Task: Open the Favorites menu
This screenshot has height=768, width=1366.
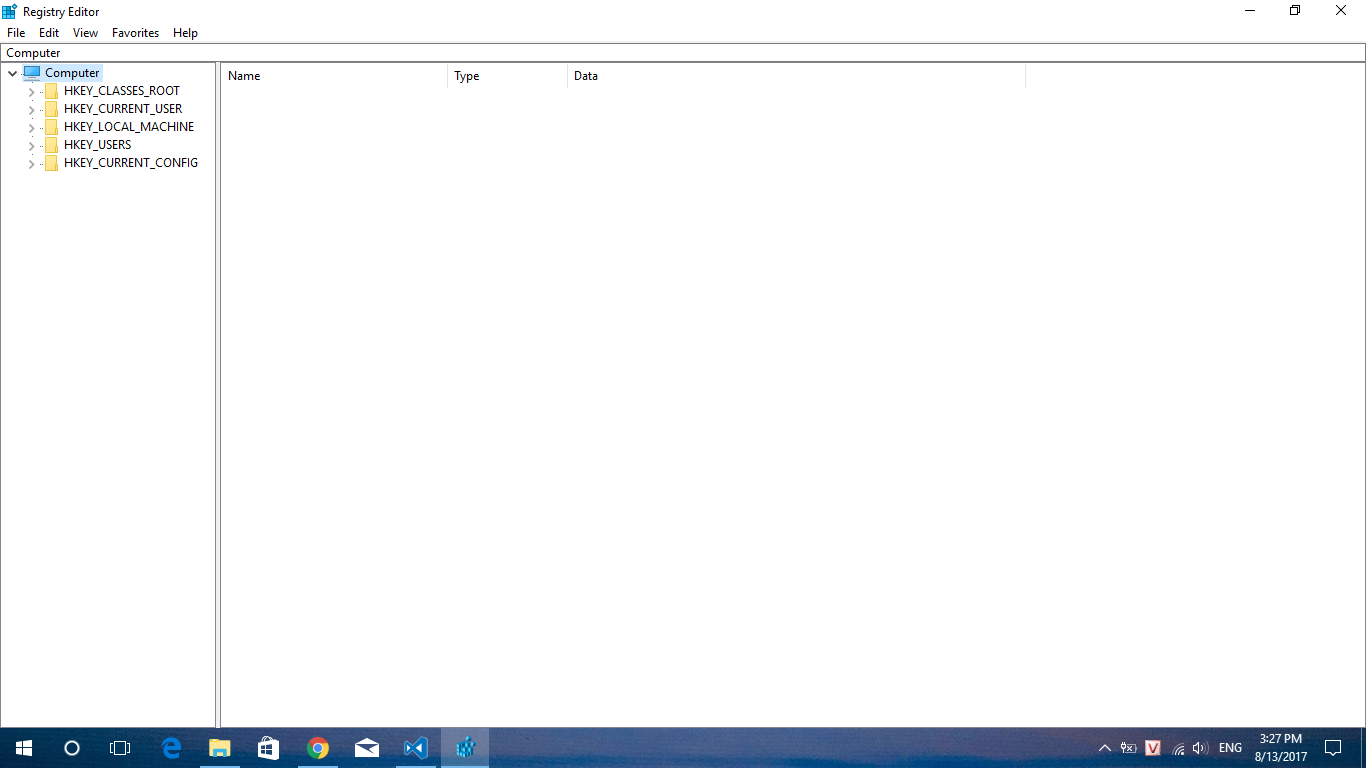Action: tap(135, 33)
